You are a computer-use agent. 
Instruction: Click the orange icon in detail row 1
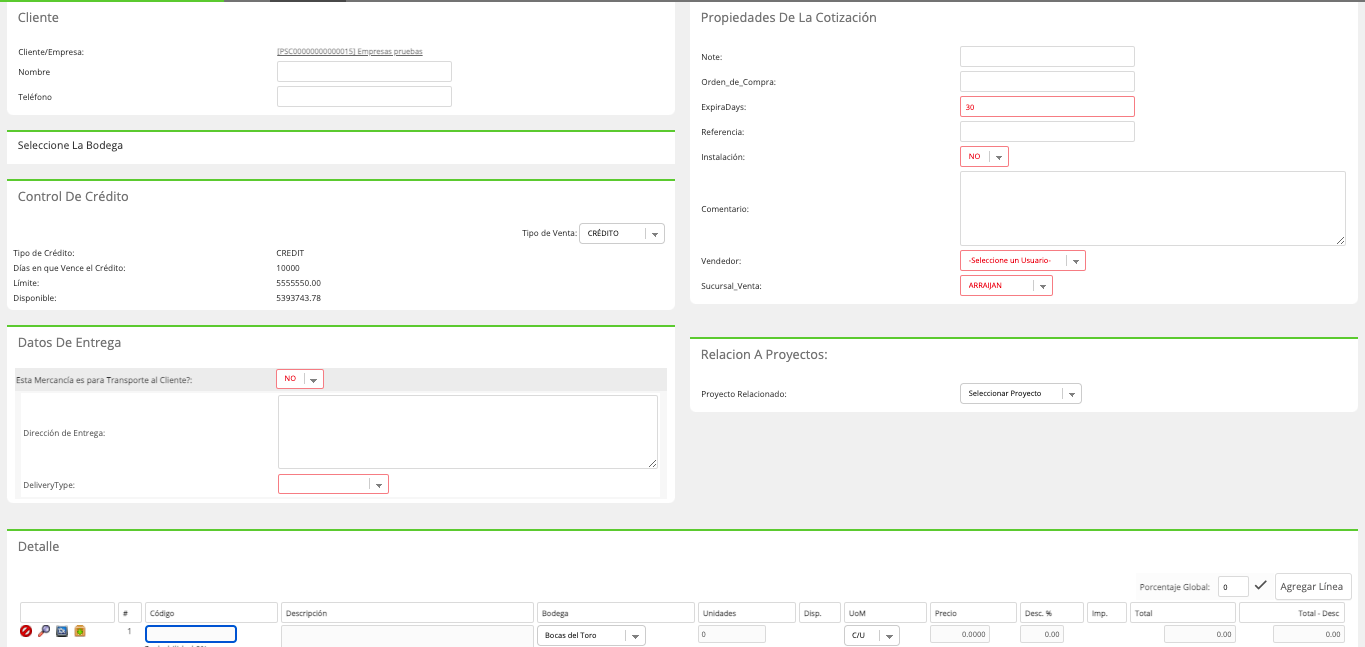80,631
